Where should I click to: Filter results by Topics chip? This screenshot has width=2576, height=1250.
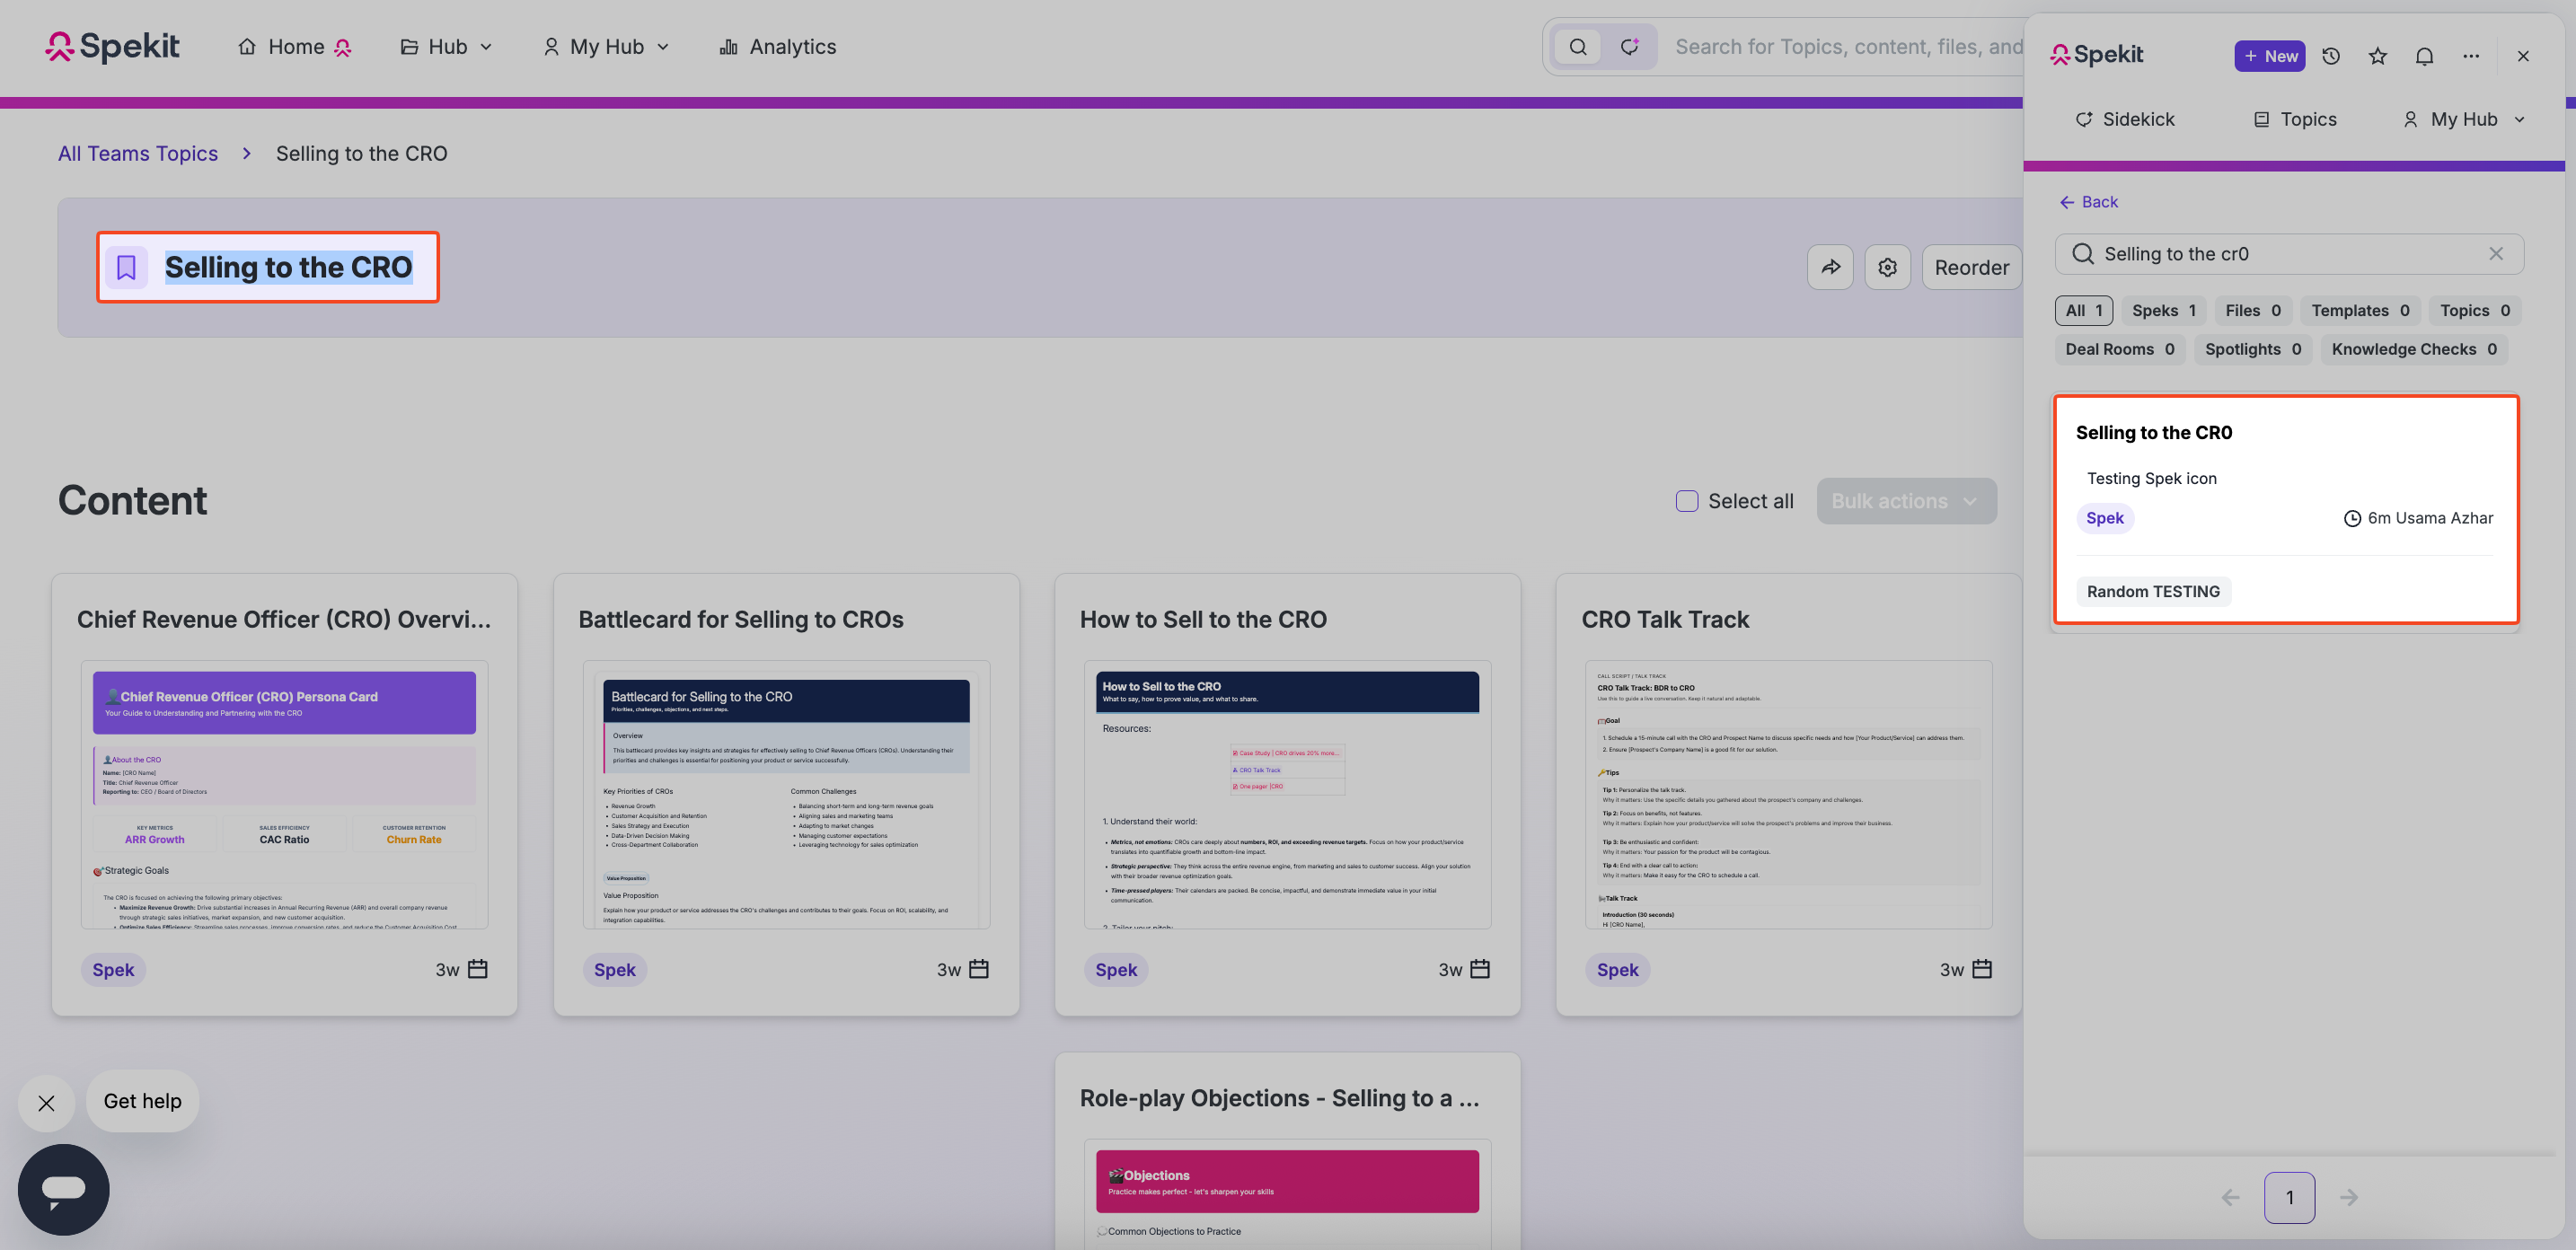(2475, 311)
